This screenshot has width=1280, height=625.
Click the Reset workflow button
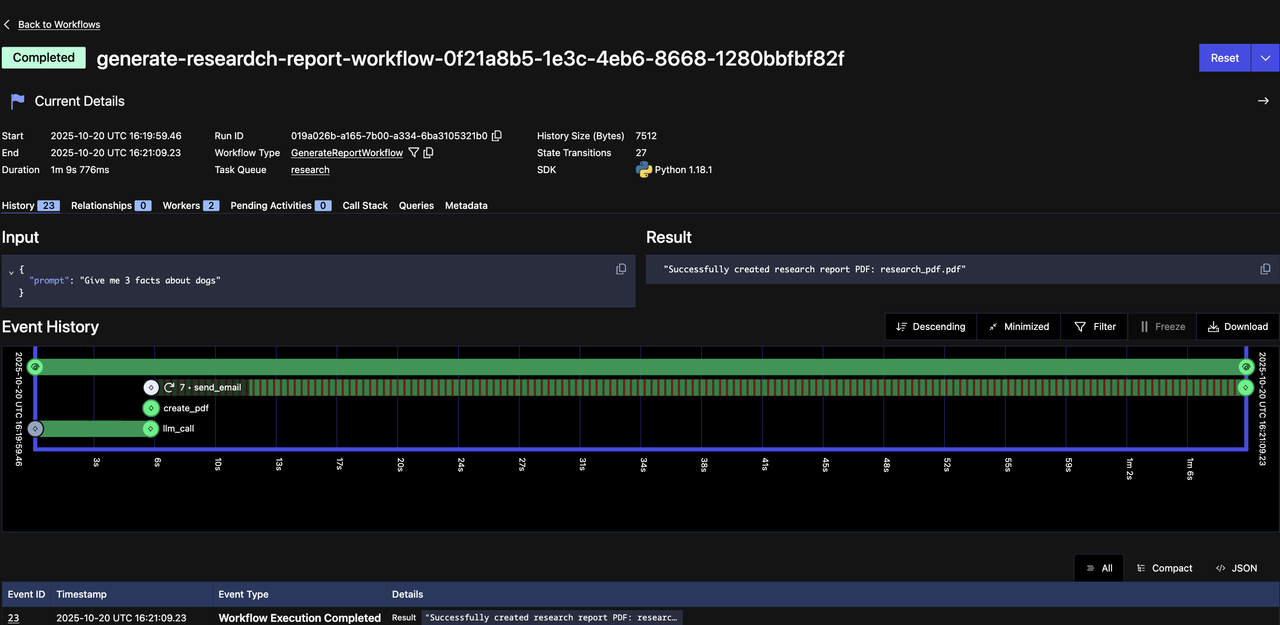pos(1224,58)
